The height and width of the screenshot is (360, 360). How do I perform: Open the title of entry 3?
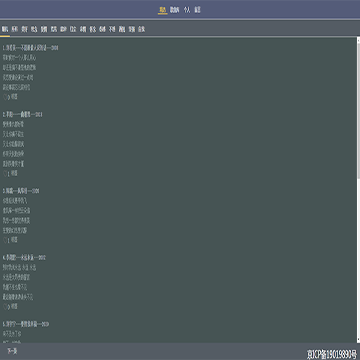tap(21, 191)
